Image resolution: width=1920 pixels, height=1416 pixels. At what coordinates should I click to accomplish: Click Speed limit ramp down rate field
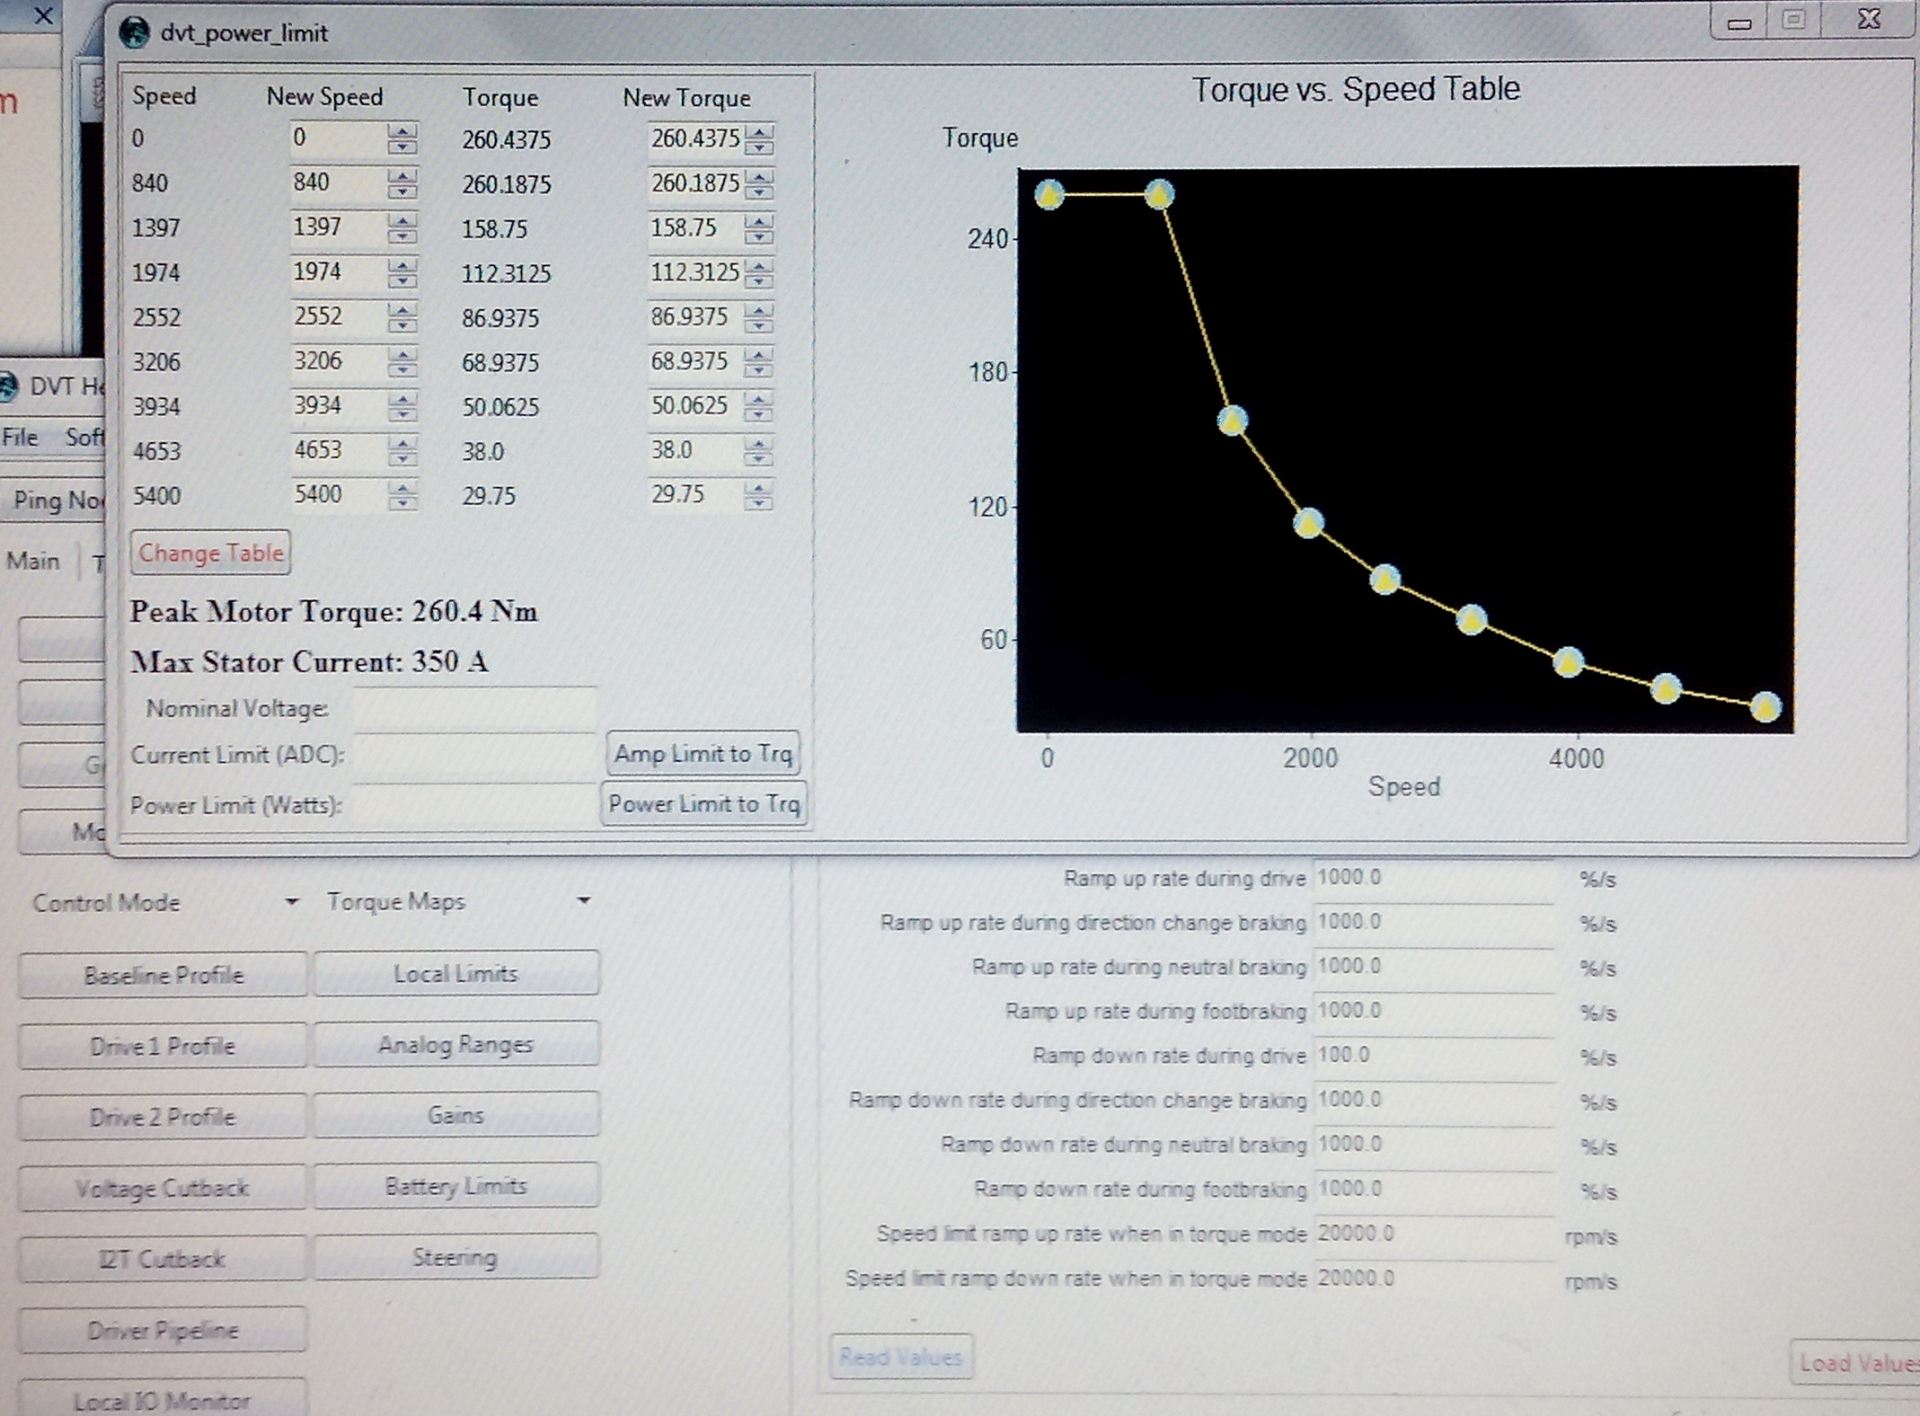click(x=1434, y=1278)
